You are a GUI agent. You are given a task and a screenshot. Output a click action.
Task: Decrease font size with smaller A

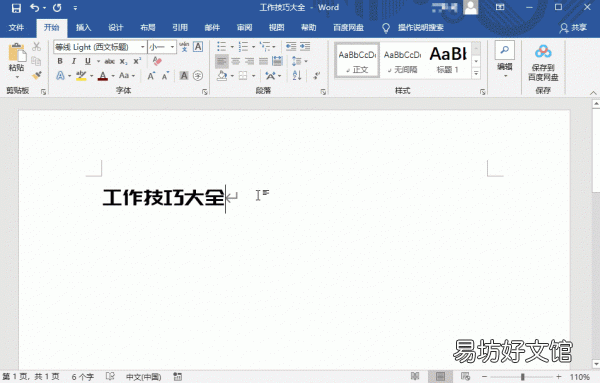tap(165, 76)
